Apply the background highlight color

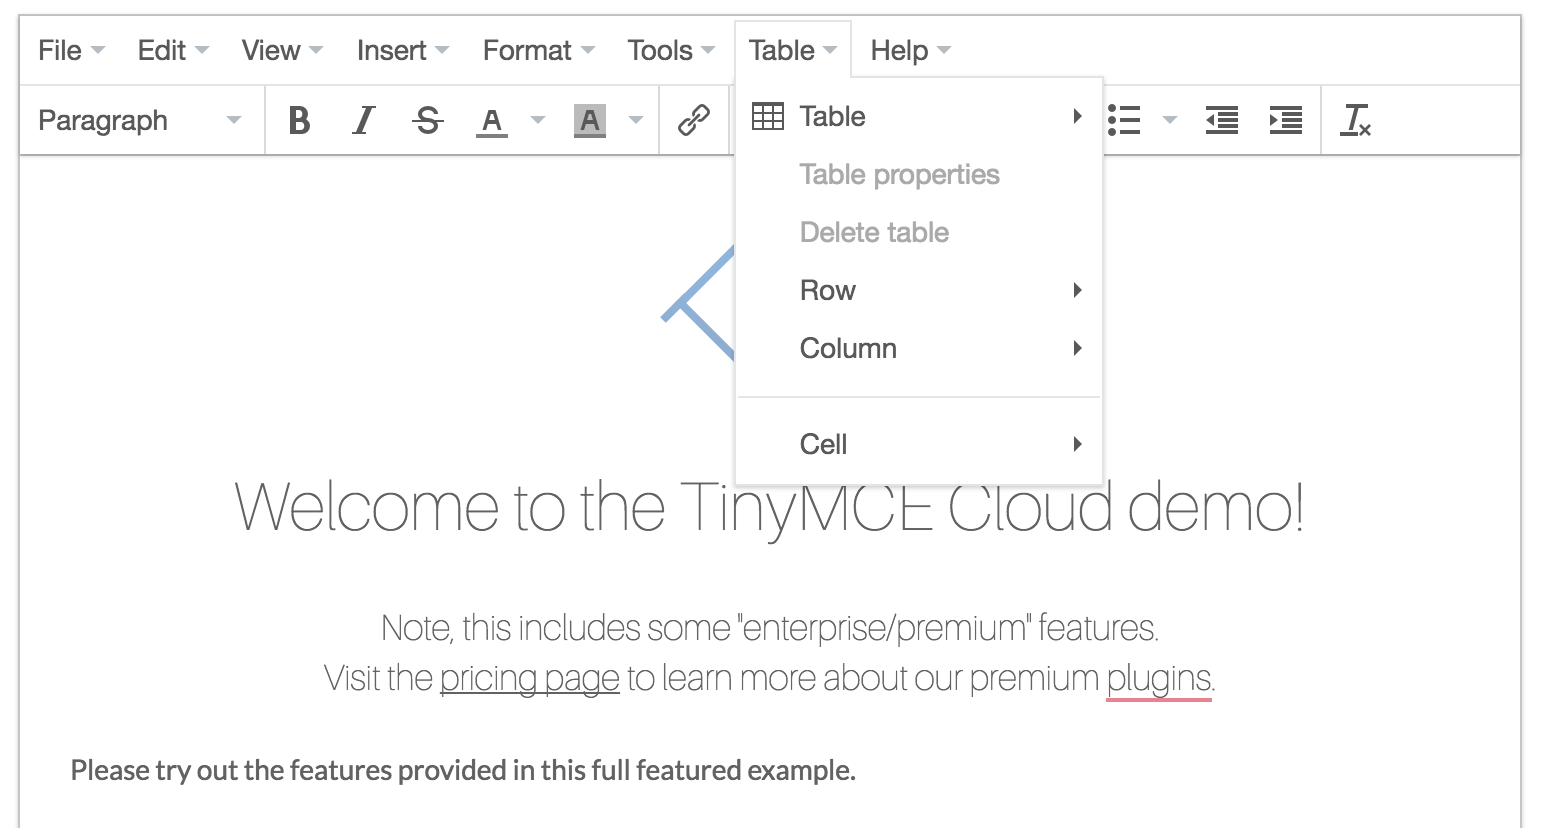[590, 121]
